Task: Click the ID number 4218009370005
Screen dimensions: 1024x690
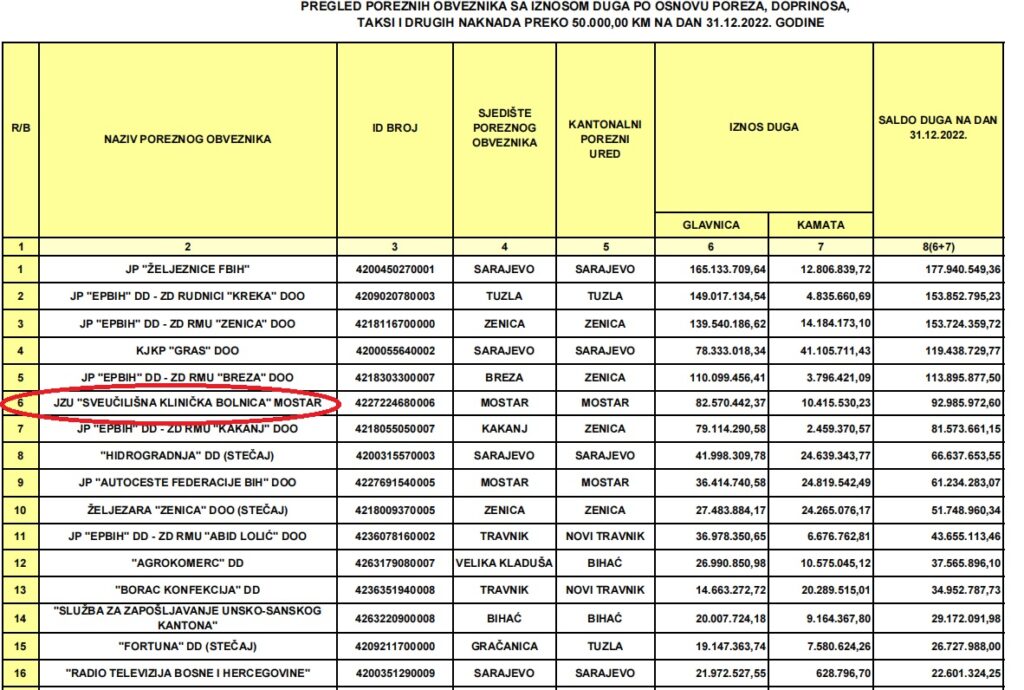Action: coord(394,510)
